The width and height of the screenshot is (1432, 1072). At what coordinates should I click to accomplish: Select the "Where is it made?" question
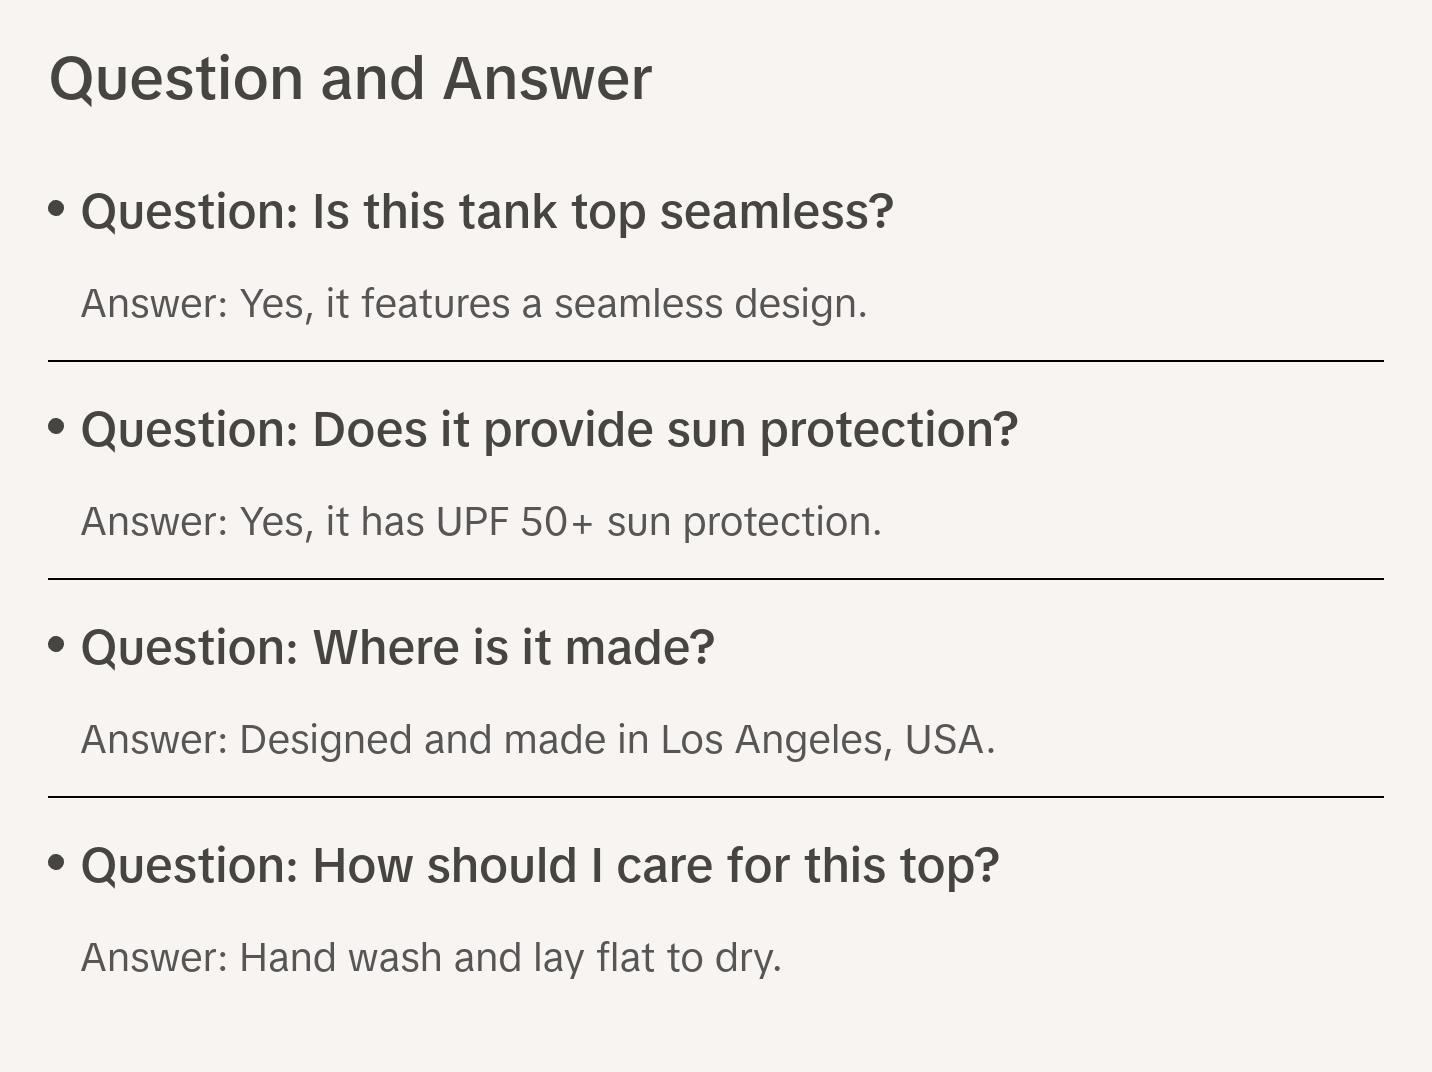click(x=398, y=648)
